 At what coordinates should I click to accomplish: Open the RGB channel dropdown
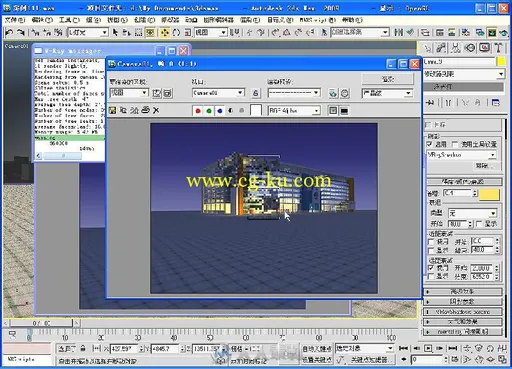pyautogui.click(x=294, y=111)
